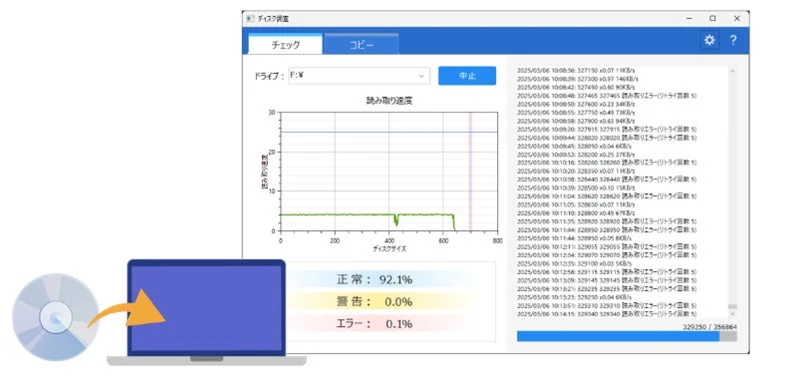Open settings with the gear icon
This screenshot has width=788, height=376.
709,40
